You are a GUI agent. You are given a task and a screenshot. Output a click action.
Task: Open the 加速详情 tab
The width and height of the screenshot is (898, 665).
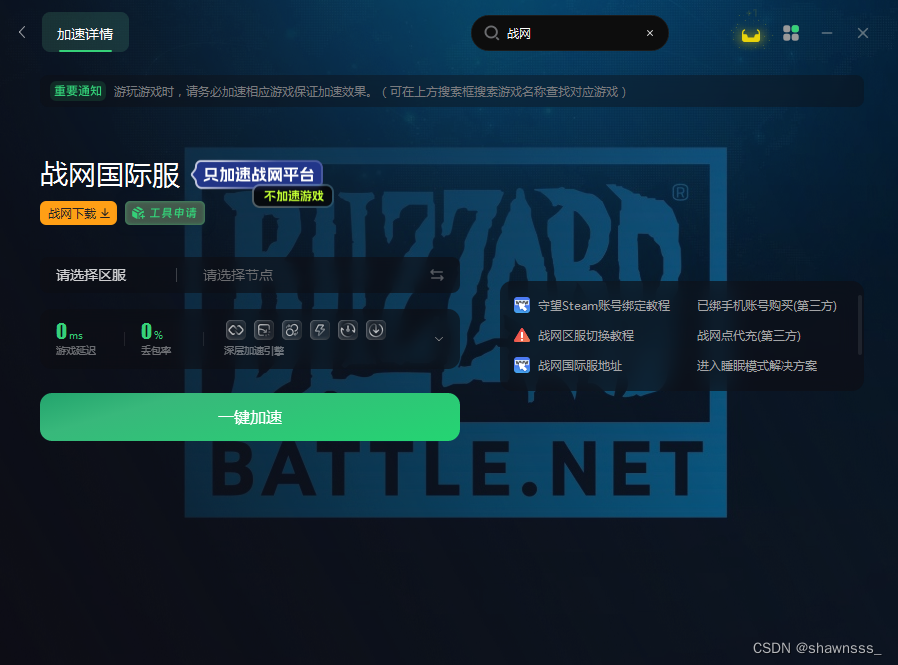tap(85, 33)
